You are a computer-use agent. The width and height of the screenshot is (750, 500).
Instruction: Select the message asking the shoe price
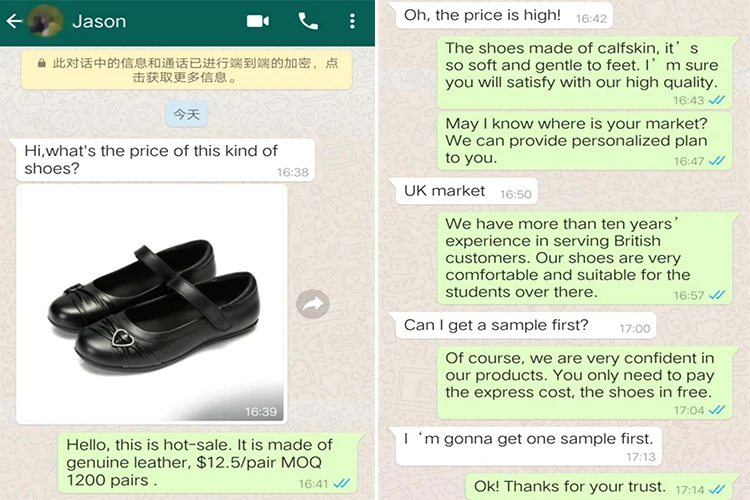point(165,160)
